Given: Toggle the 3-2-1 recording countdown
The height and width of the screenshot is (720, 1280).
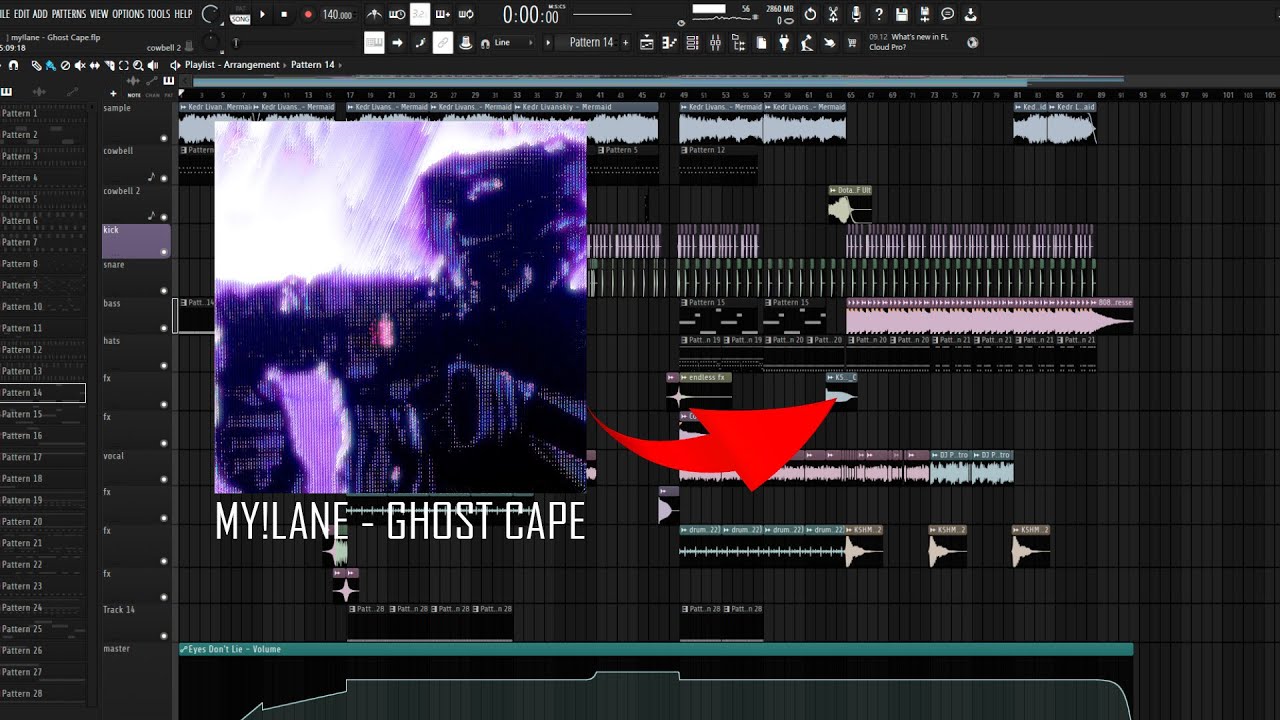Looking at the screenshot, I should tap(420, 14).
